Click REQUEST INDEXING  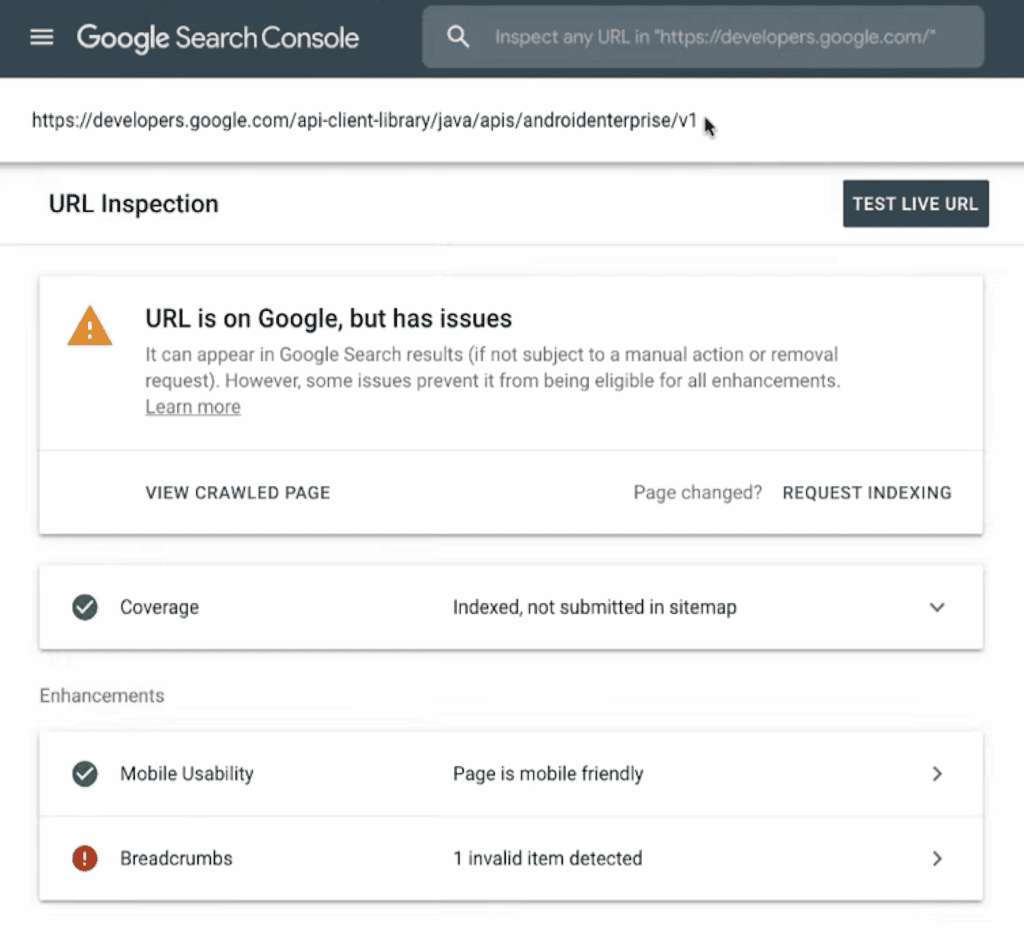pyautogui.click(x=866, y=492)
